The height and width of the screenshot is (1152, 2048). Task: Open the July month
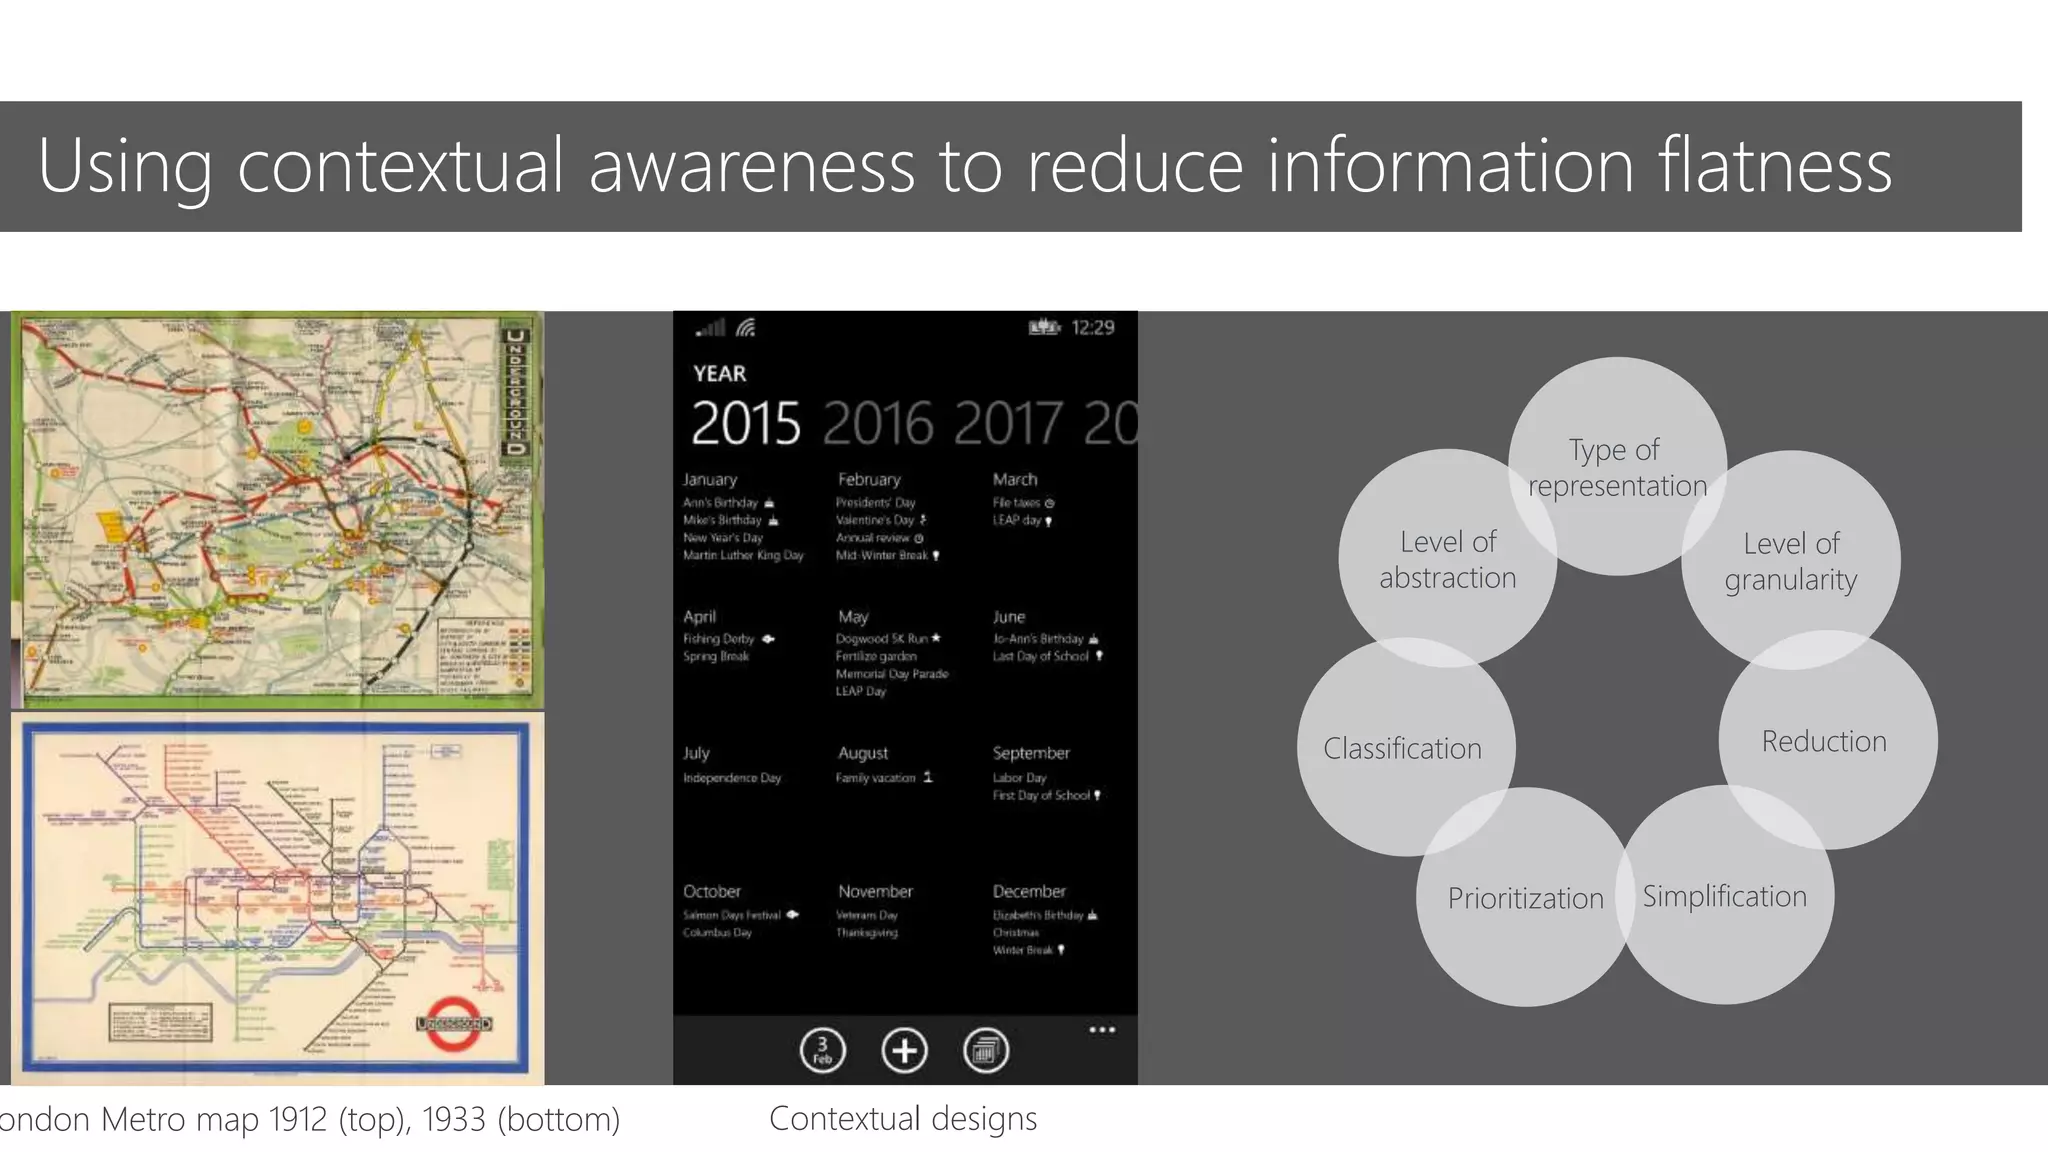tap(696, 753)
